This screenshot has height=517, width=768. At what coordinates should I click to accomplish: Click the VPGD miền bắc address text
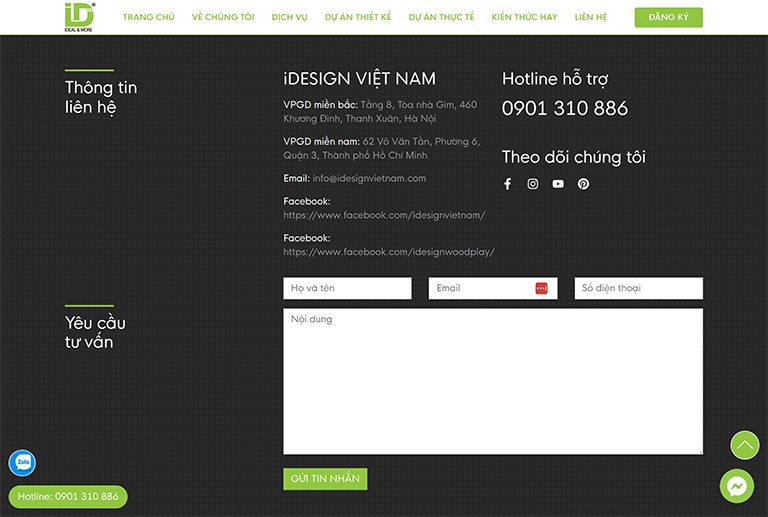(x=380, y=112)
